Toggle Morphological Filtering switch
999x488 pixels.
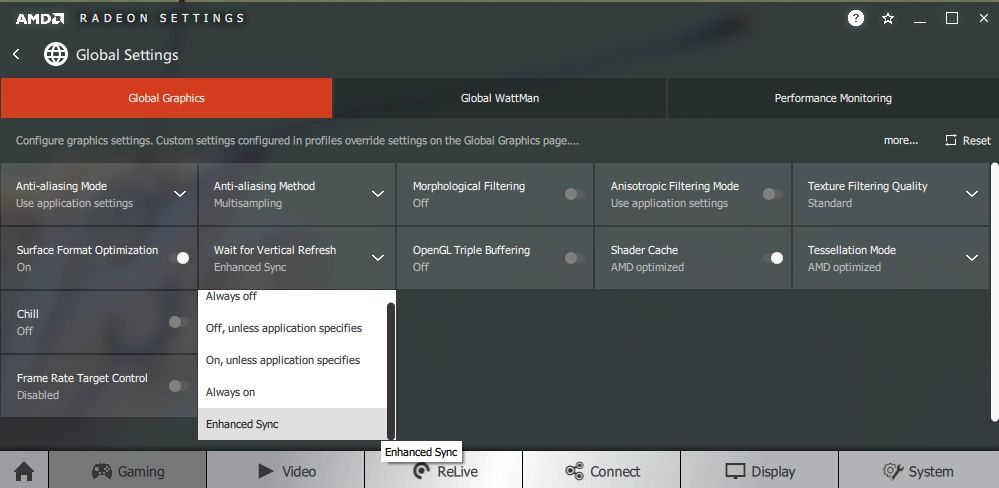click(574, 194)
